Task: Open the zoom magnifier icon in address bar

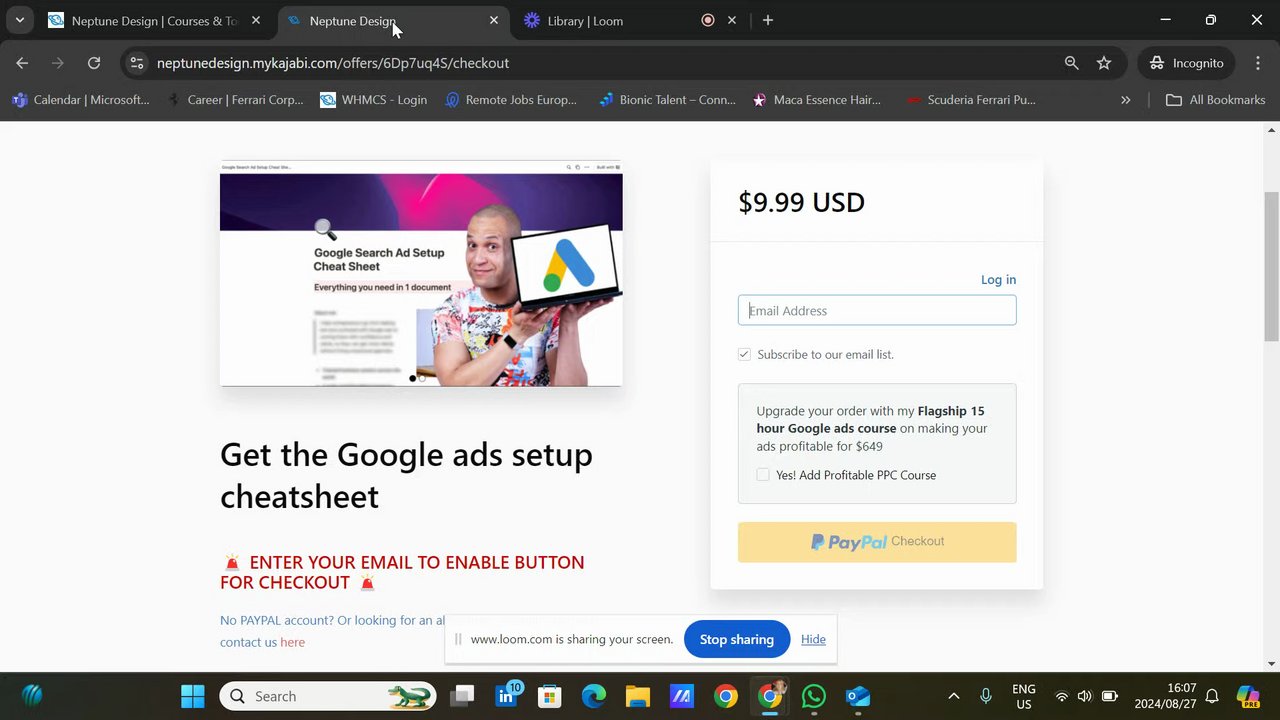Action: click(1072, 63)
